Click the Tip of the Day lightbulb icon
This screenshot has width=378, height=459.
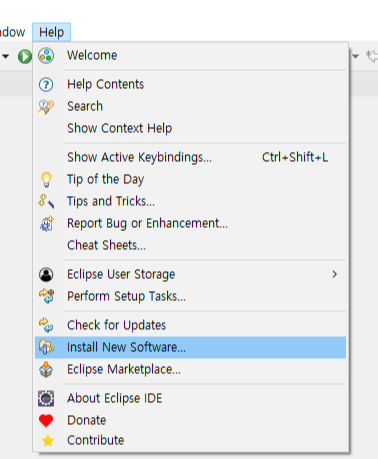click(46, 180)
